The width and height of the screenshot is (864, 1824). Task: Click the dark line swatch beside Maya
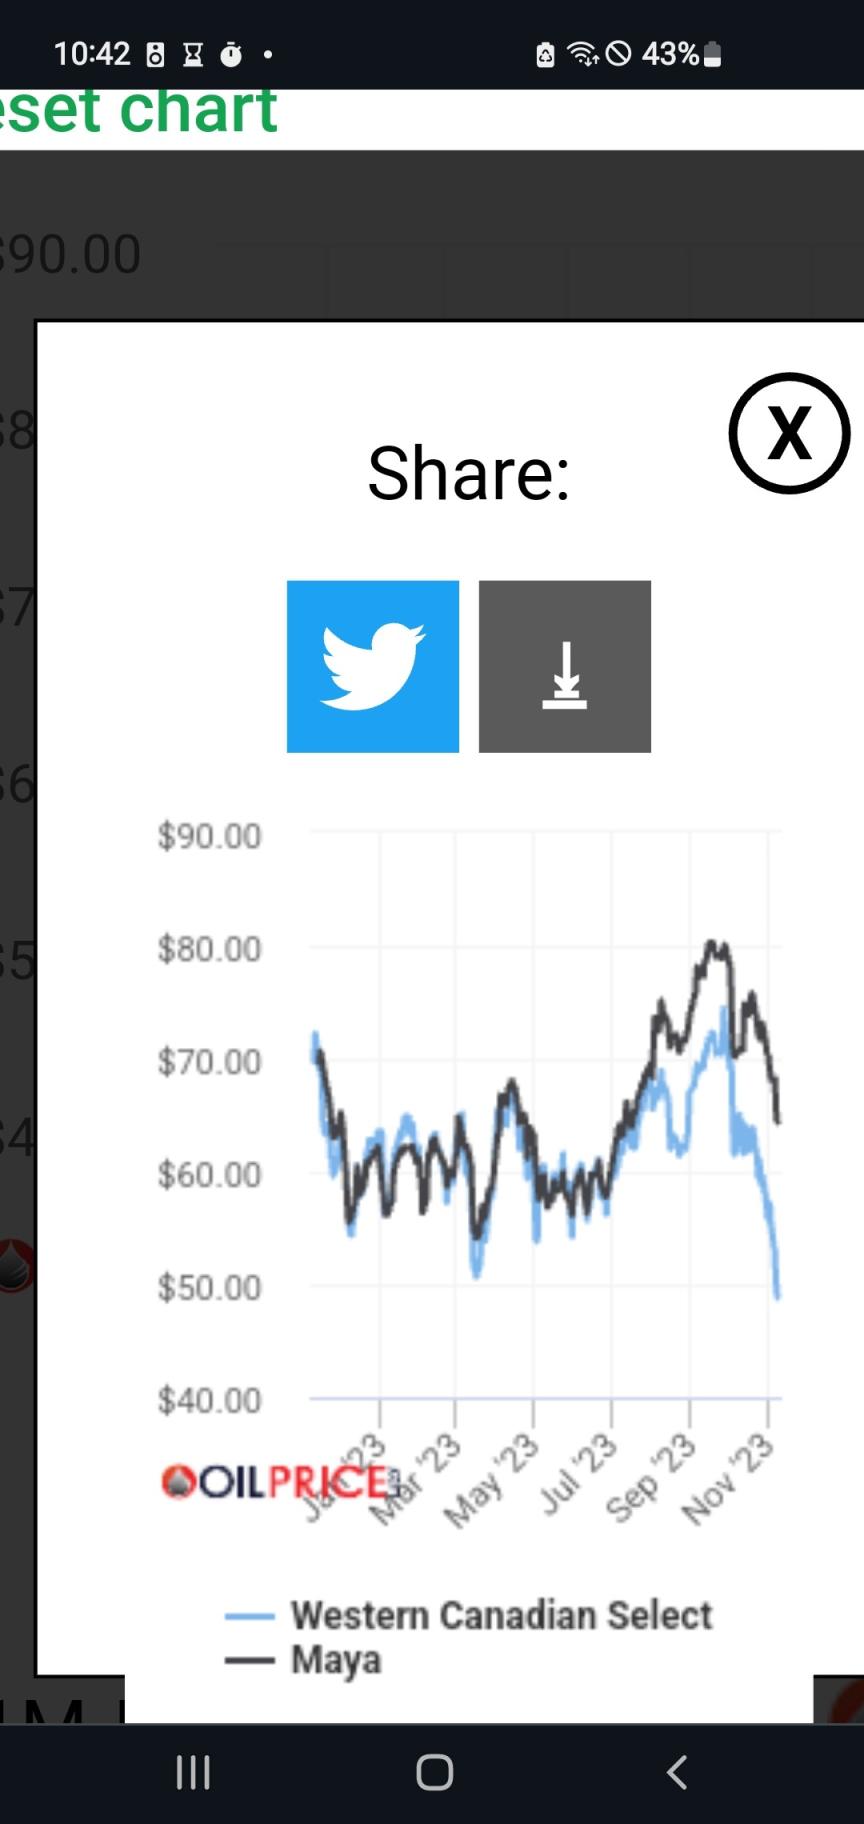pyautogui.click(x=249, y=1661)
